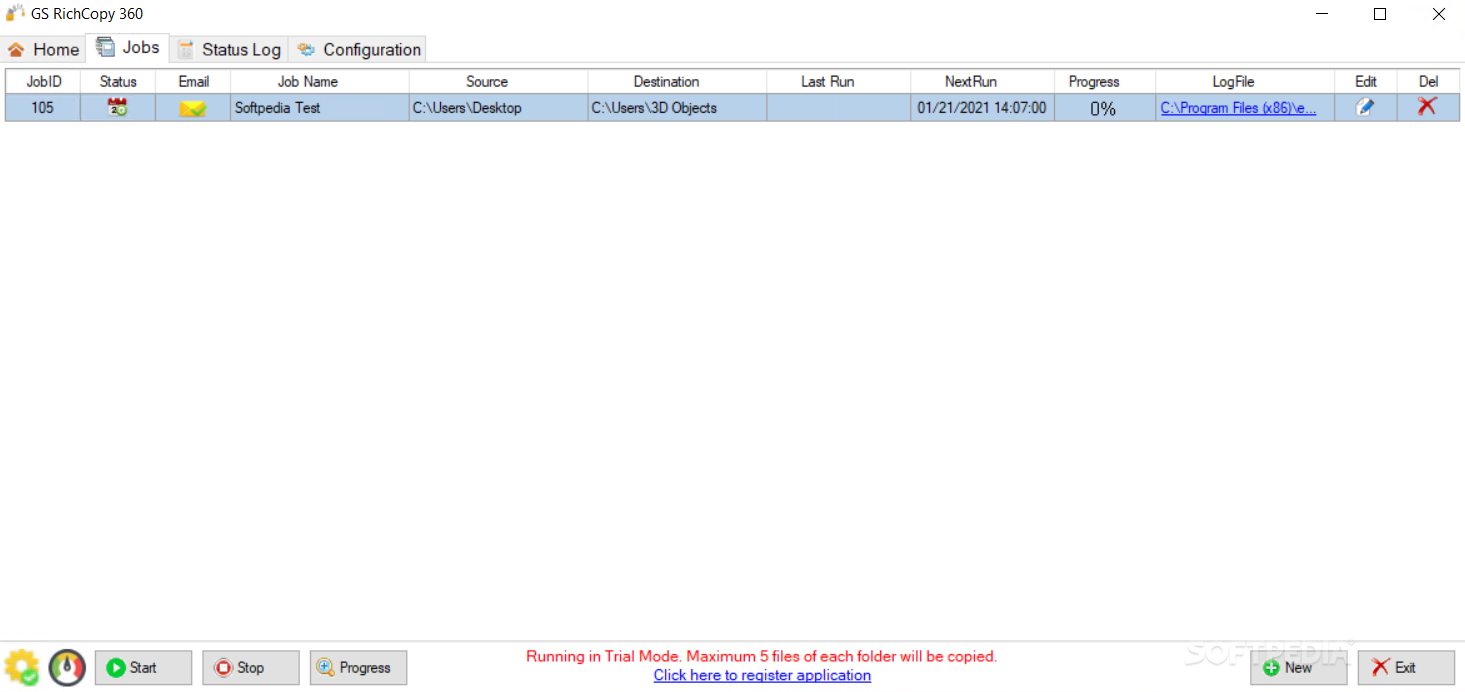Switch to the Home tab
The image size is (1465, 692).
[x=44, y=49]
